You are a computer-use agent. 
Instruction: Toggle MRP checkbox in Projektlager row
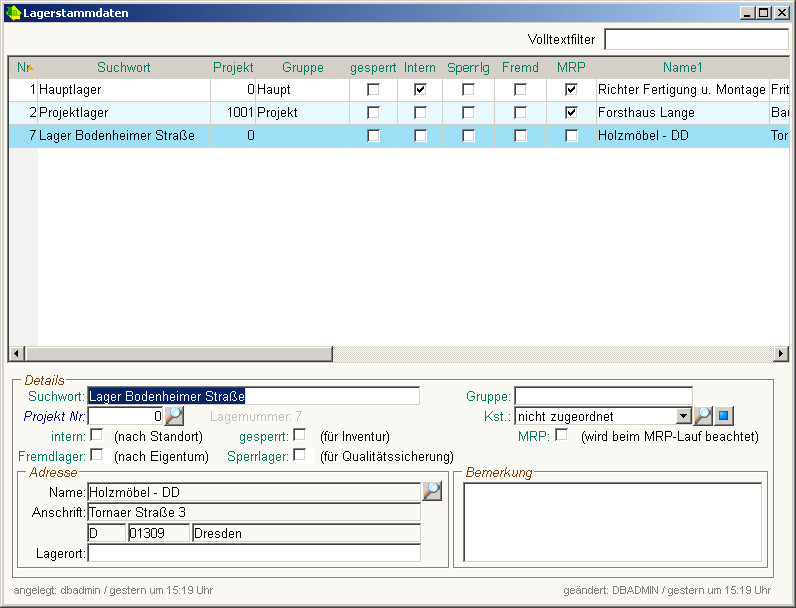571,112
